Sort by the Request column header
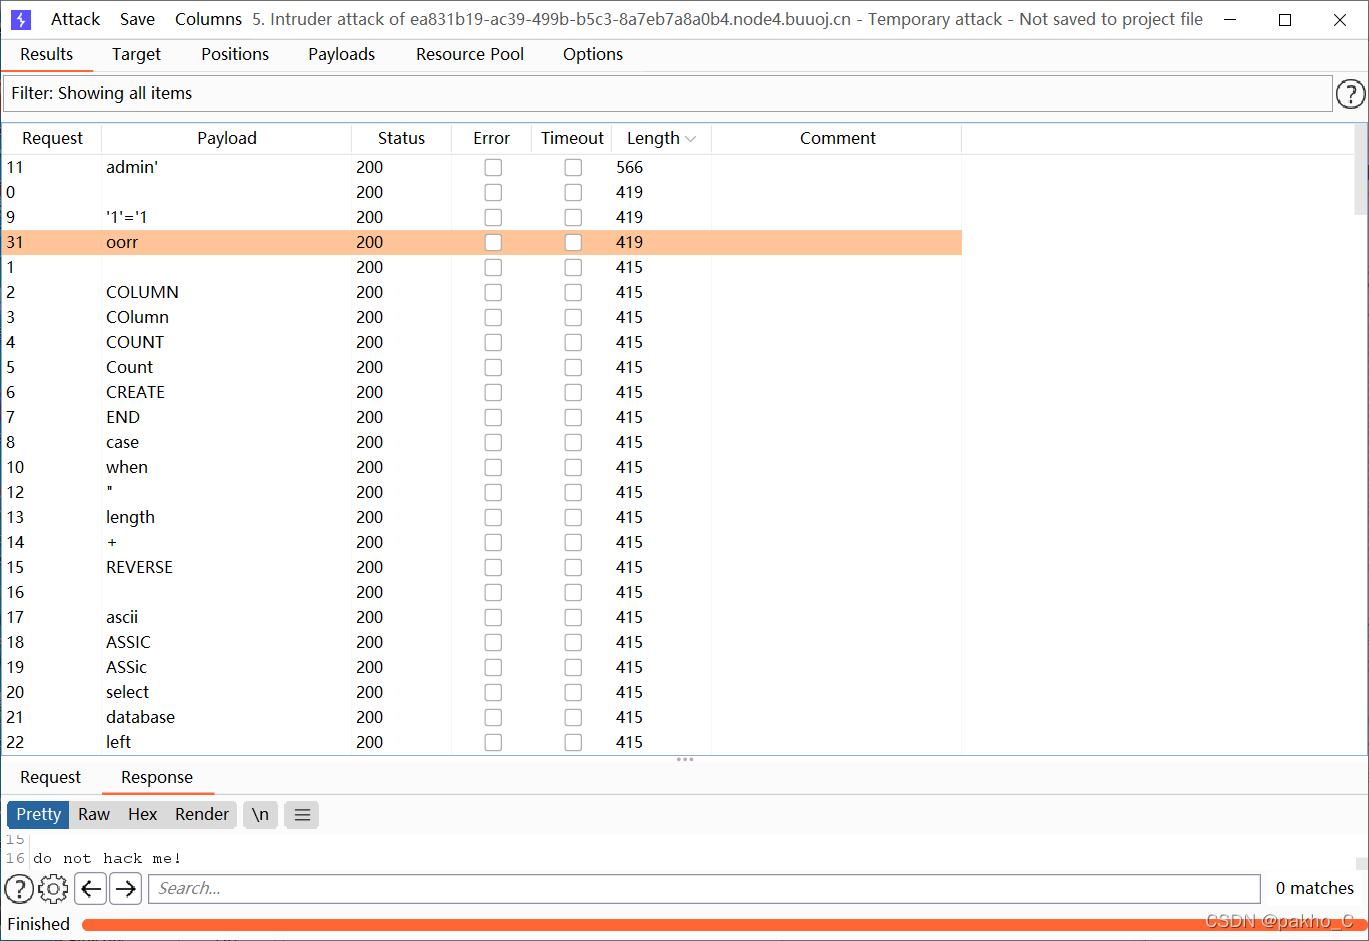 [x=52, y=139]
